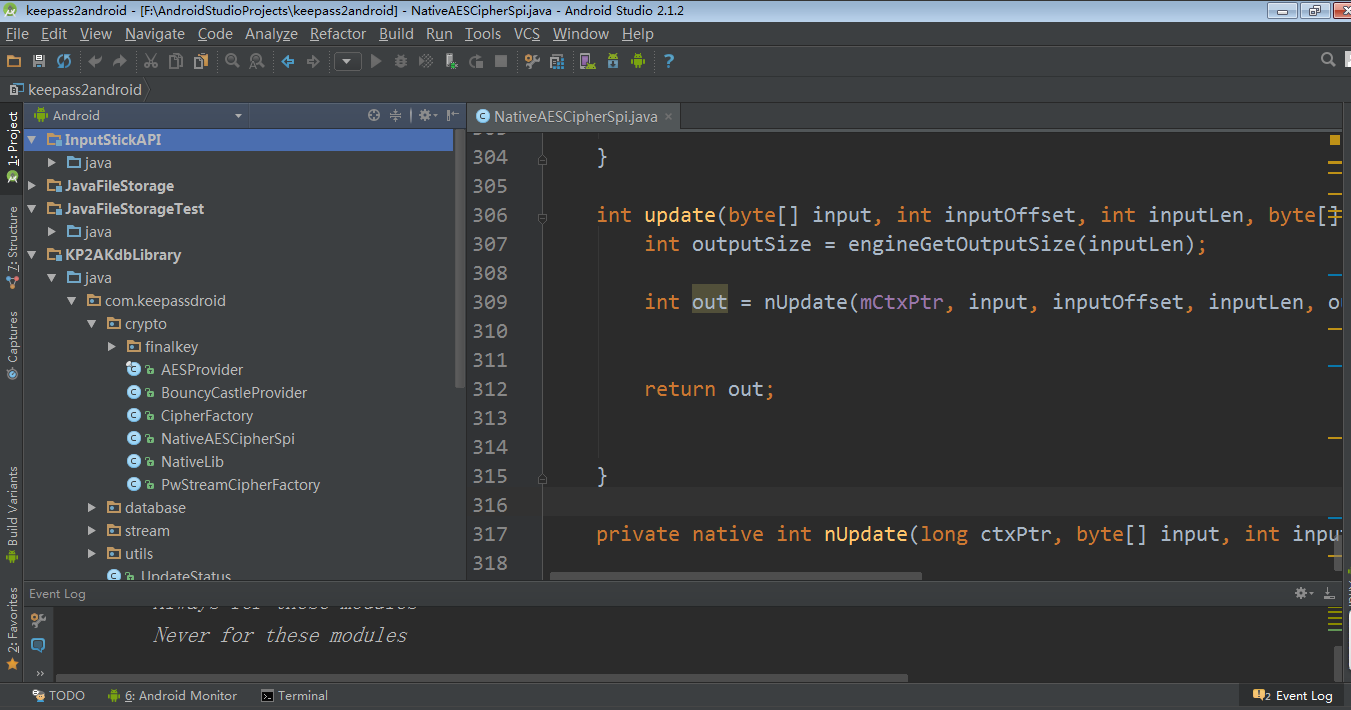1351x710 pixels.
Task: Click the editor horizontal scrollbar
Action: tap(735, 576)
